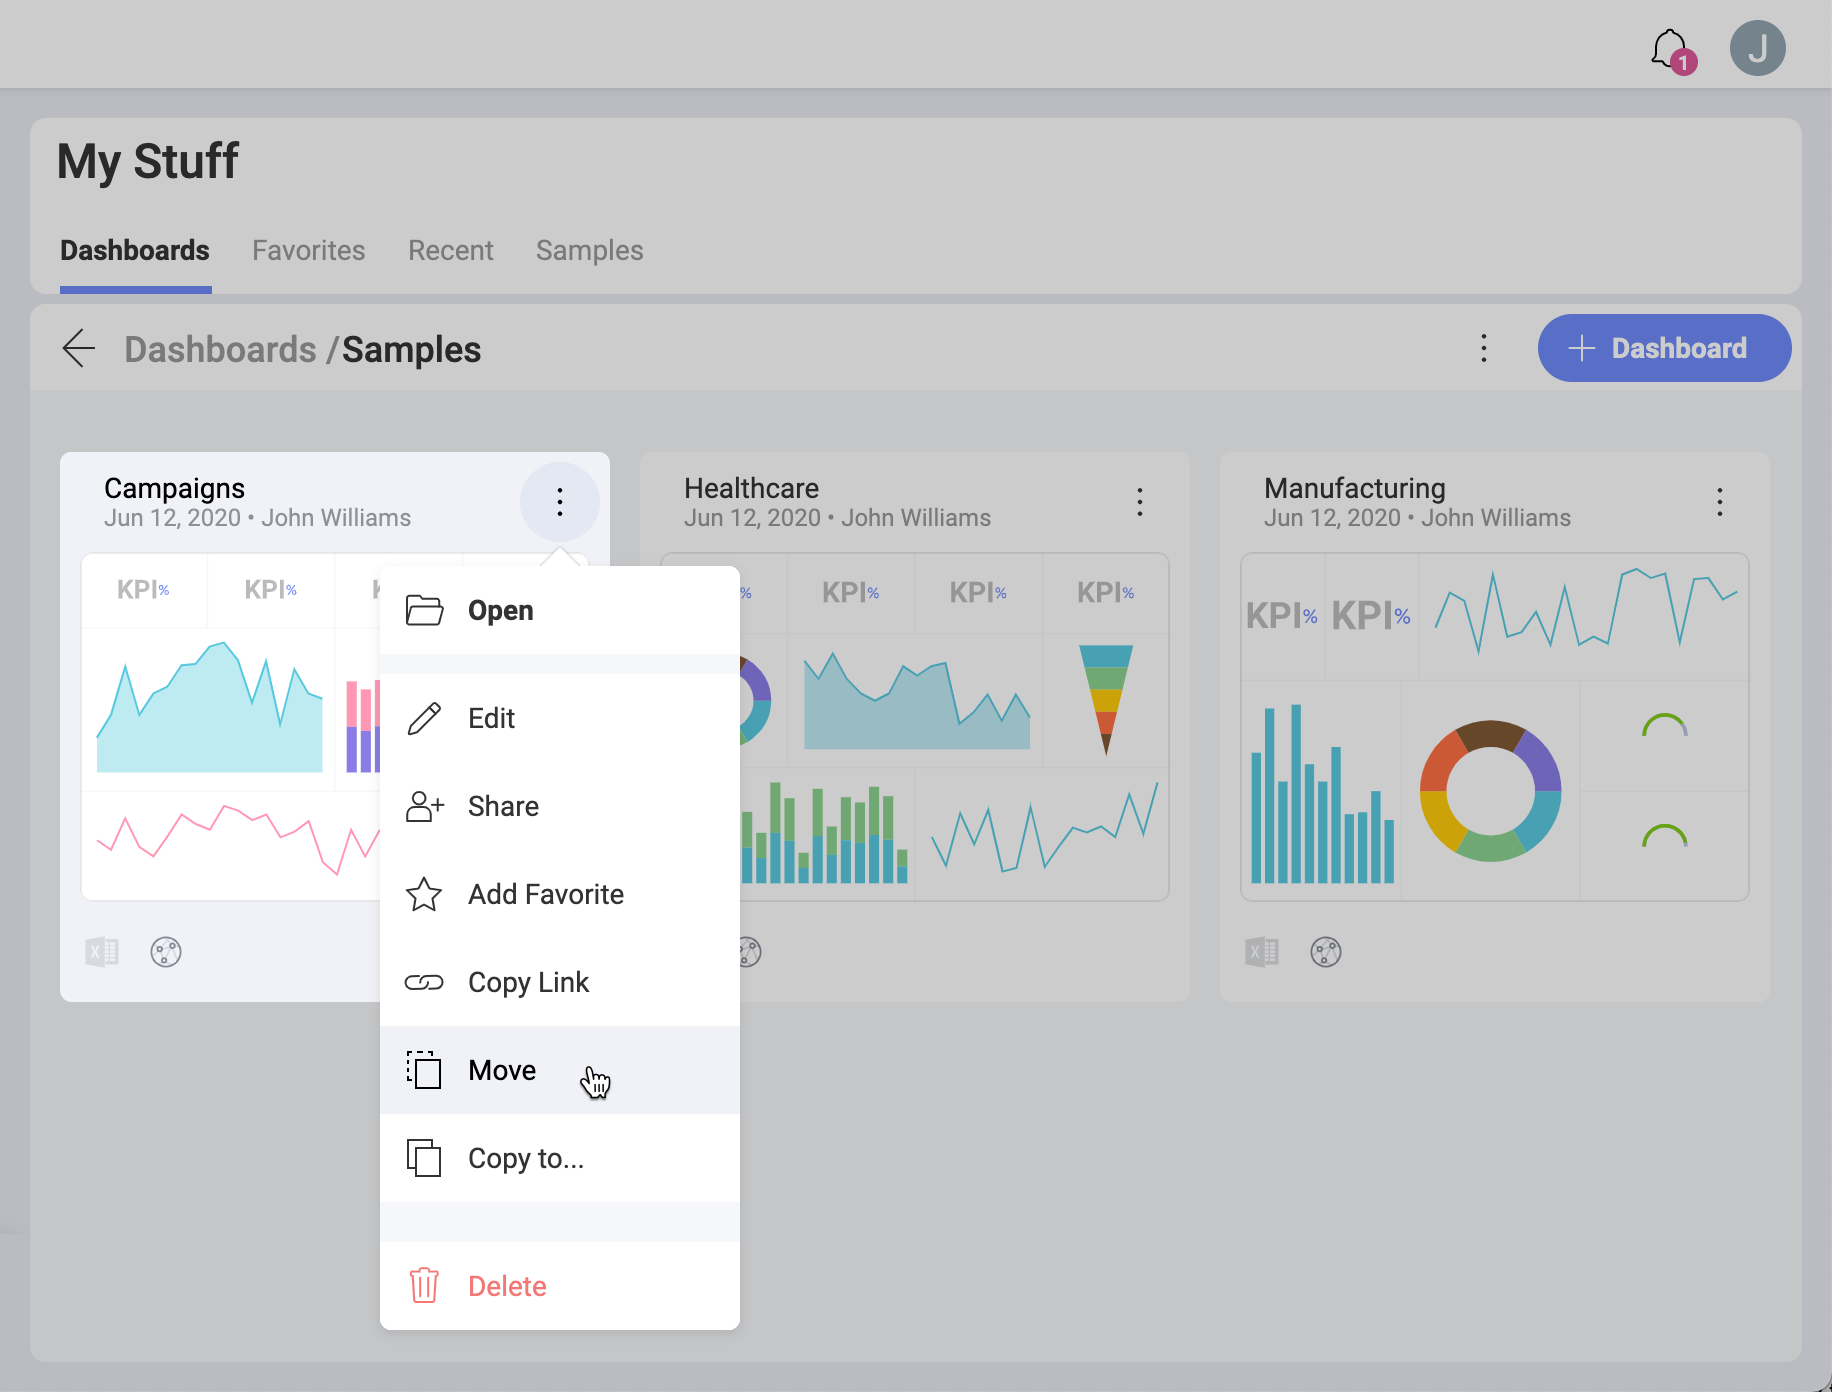Screen dimensions: 1832x1392
Task: Click the back arrow next to Dashboards breadcrumb
Action: point(79,348)
